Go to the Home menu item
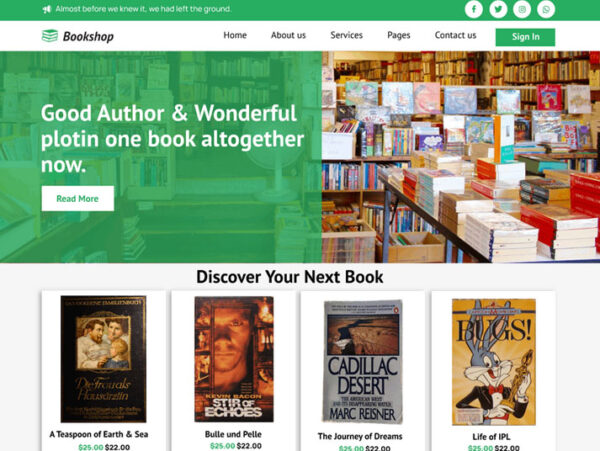Image resolution: width=600 pixels, height=451 pixels. click(235, 35)
